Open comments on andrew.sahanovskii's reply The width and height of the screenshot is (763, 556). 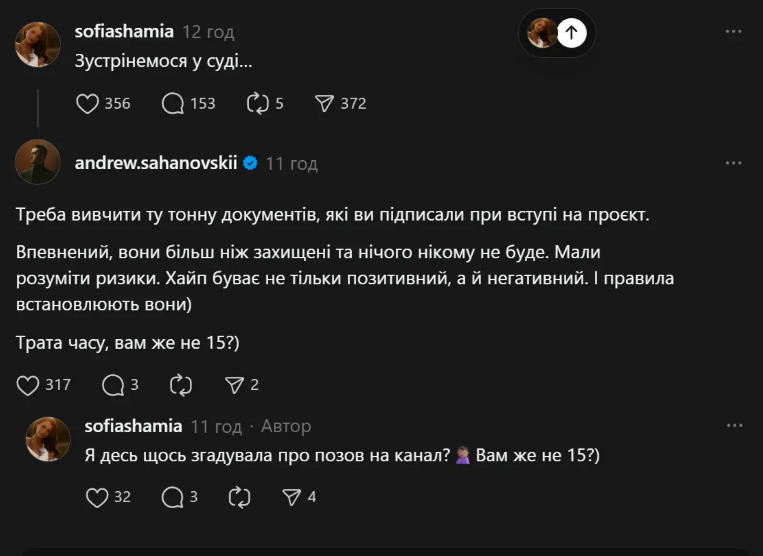pos(113,384)
